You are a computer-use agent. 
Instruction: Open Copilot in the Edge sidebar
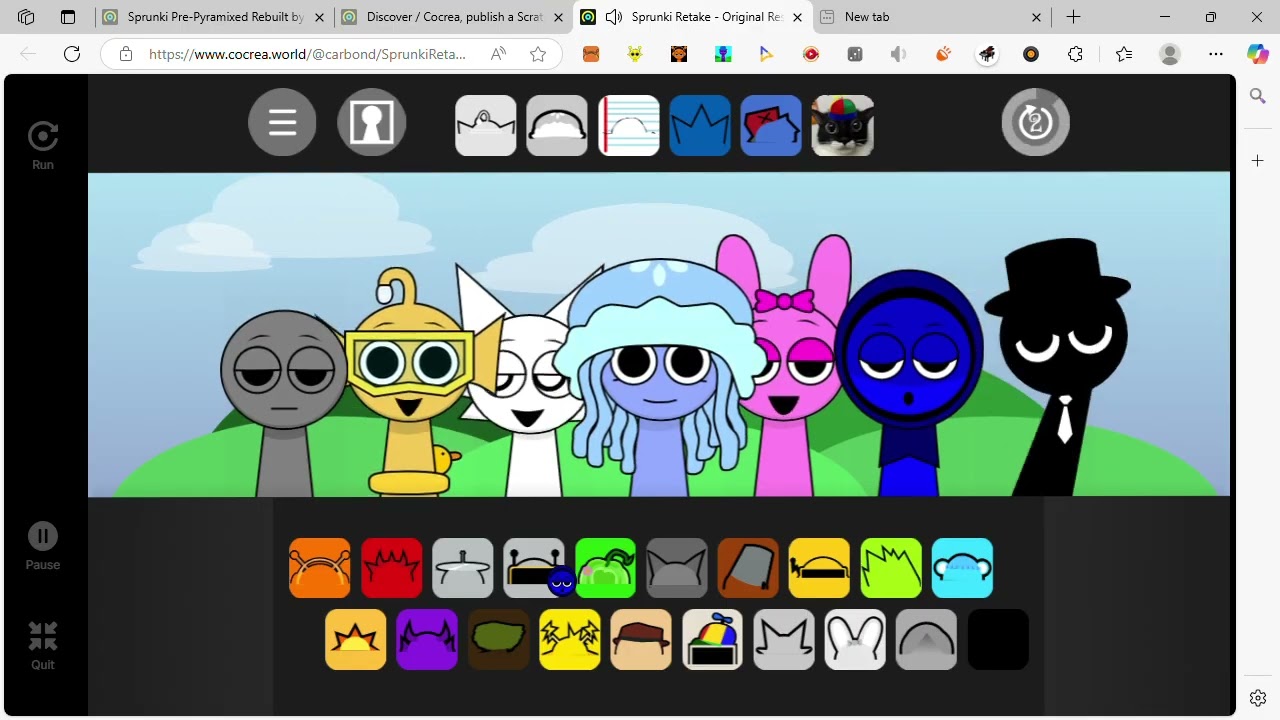[x=1258, y=54]
